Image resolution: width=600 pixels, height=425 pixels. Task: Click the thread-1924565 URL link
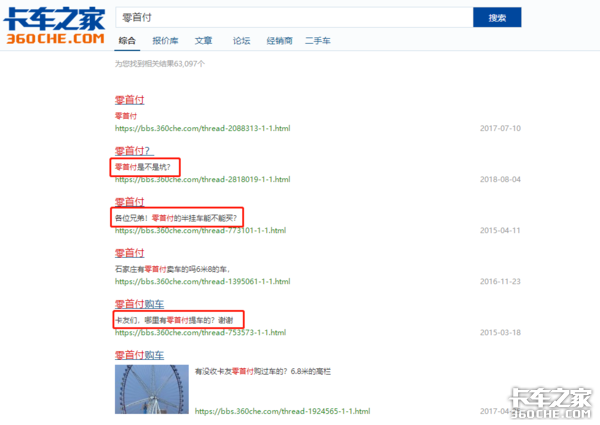[x=282, y=411]
